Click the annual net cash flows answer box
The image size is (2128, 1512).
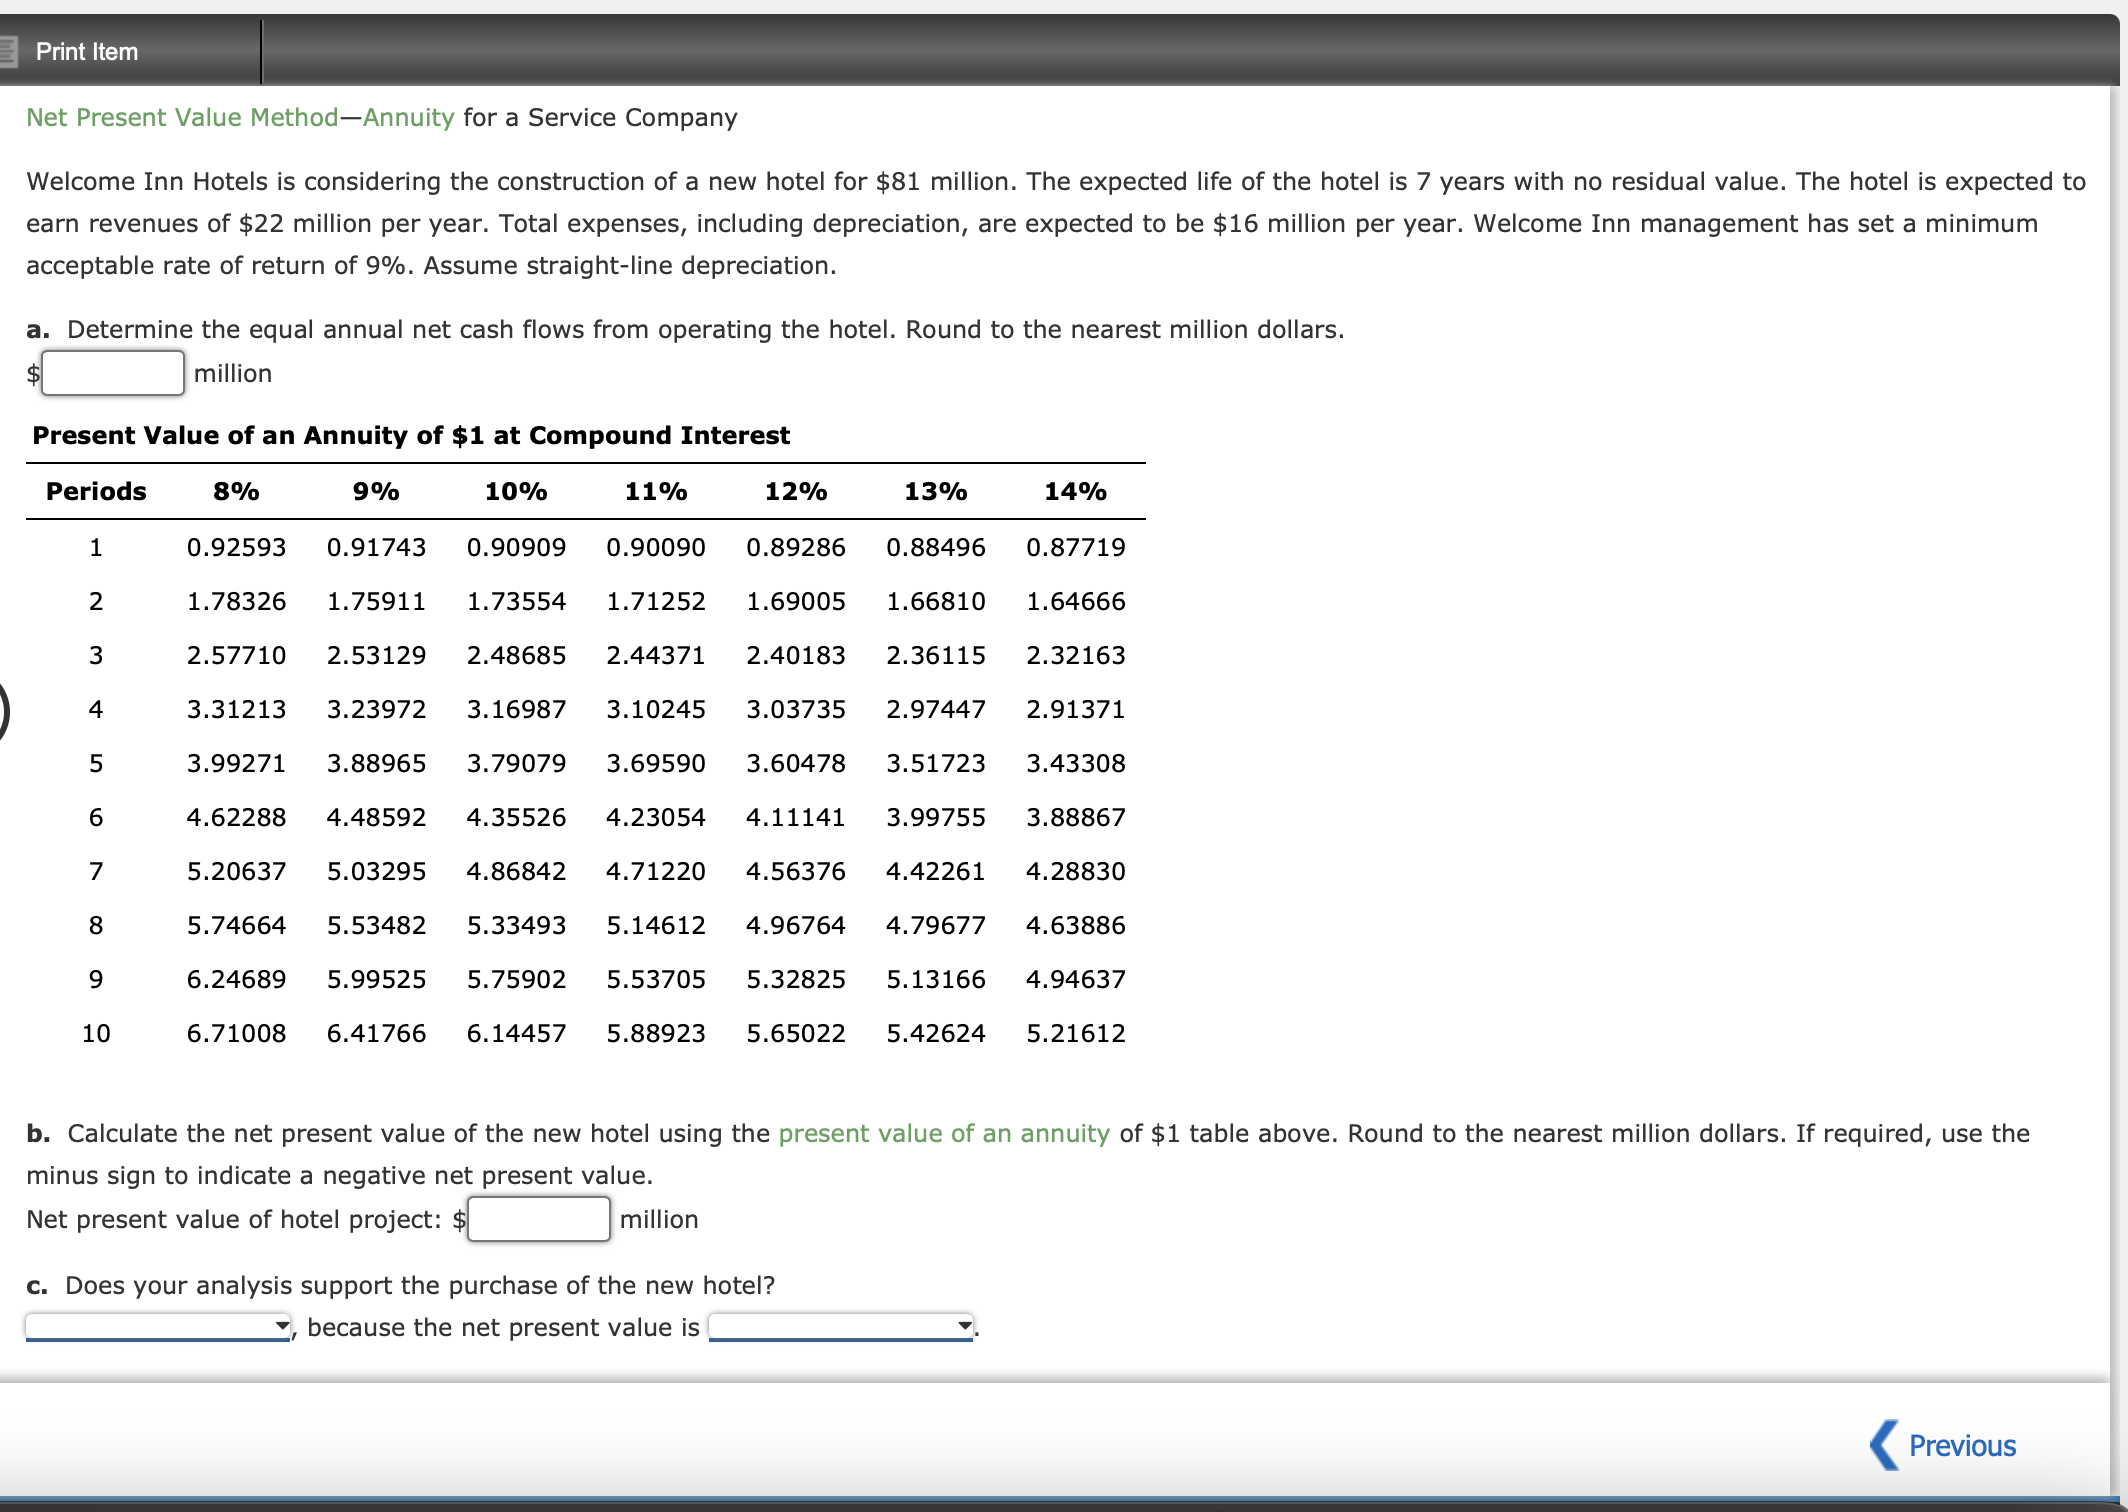tap(112, 372)
